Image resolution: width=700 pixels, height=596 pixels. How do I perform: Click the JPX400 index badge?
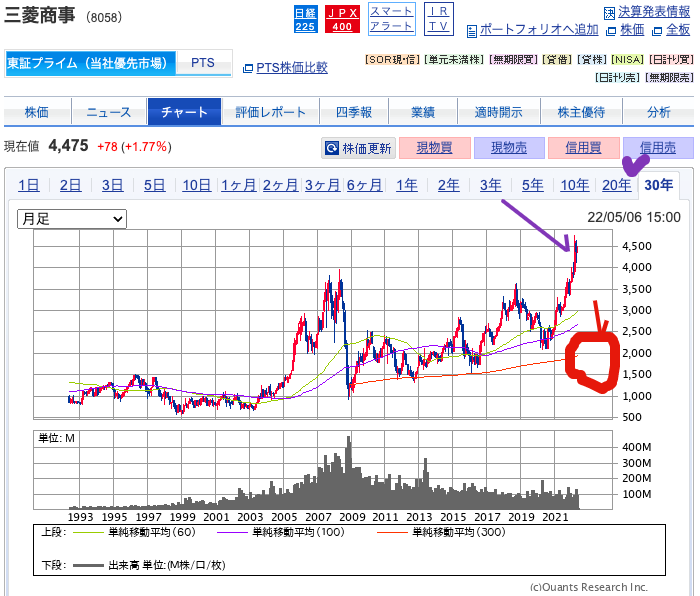(342, 20)
